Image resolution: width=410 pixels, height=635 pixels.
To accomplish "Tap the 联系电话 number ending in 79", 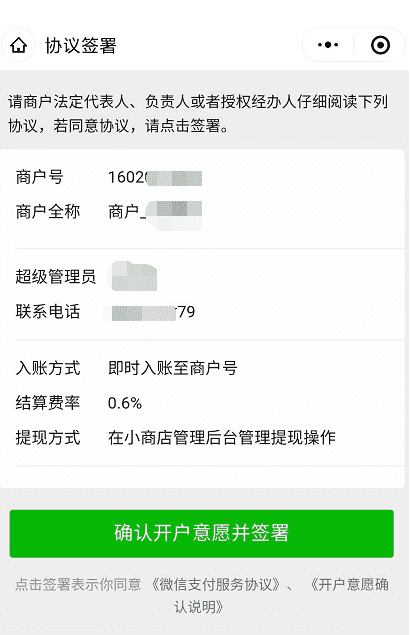I will click(x=152, y=312).
